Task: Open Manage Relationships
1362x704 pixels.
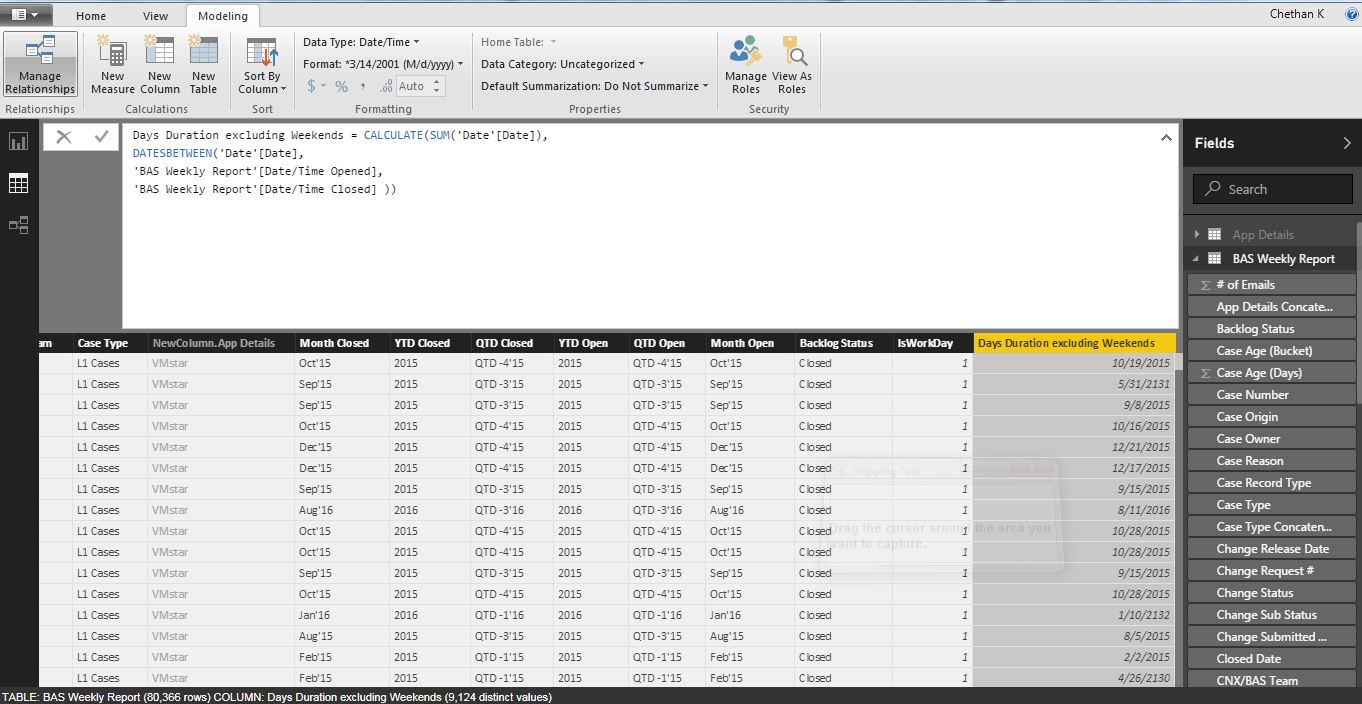Action: (40, 62)
